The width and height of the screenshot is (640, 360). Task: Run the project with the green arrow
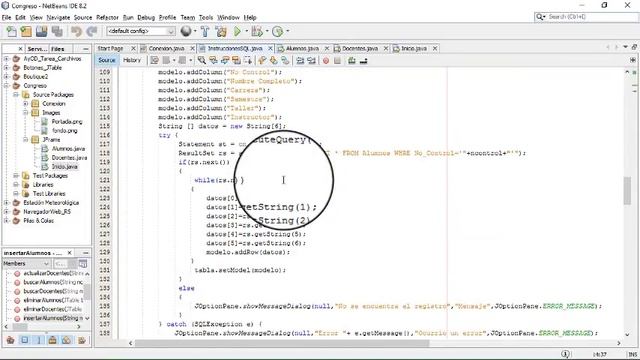click(237, 31)
